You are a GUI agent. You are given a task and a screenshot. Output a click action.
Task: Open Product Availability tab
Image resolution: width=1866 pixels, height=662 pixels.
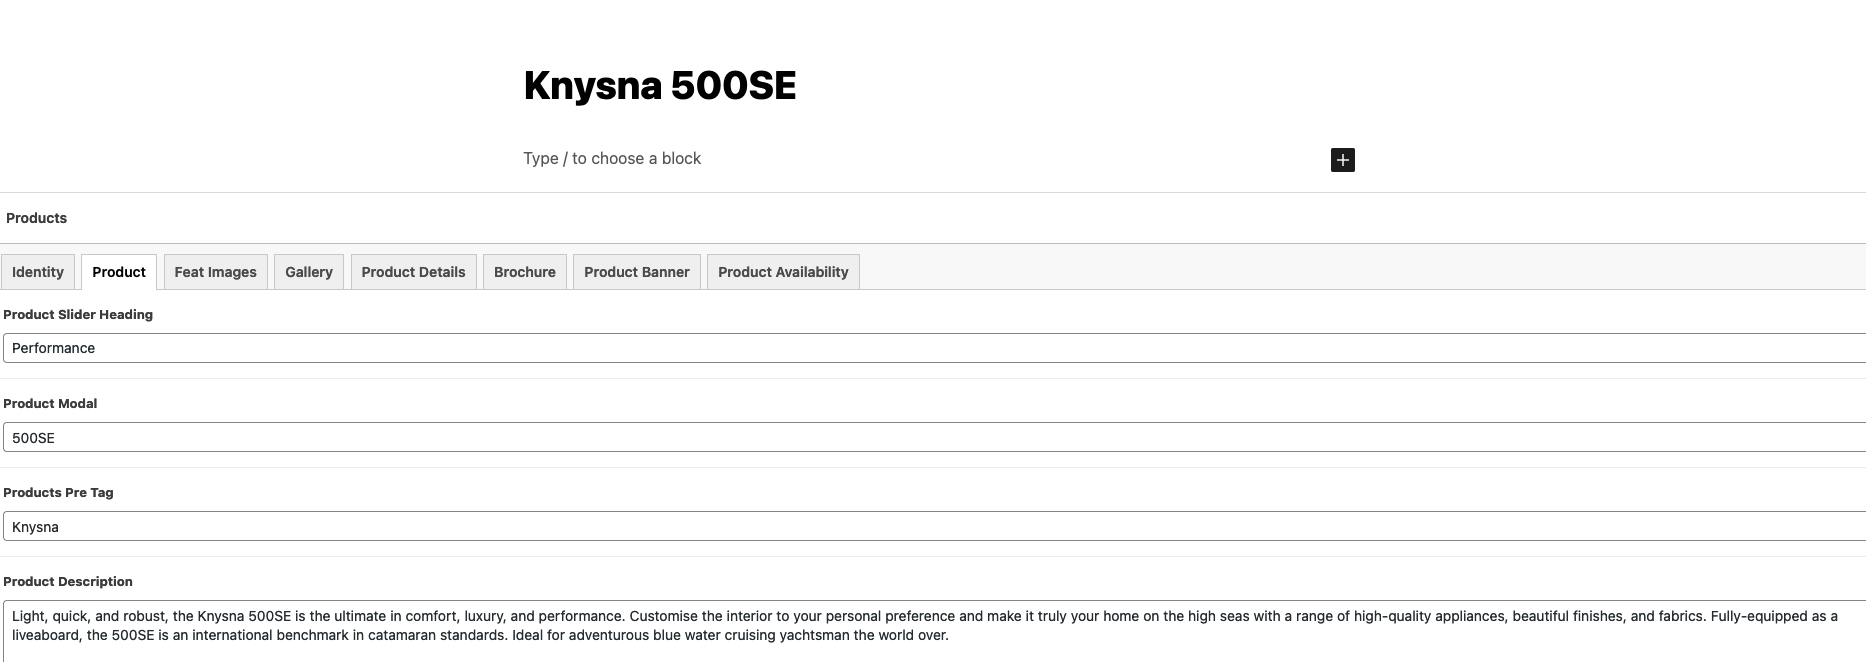pos(783,272)
